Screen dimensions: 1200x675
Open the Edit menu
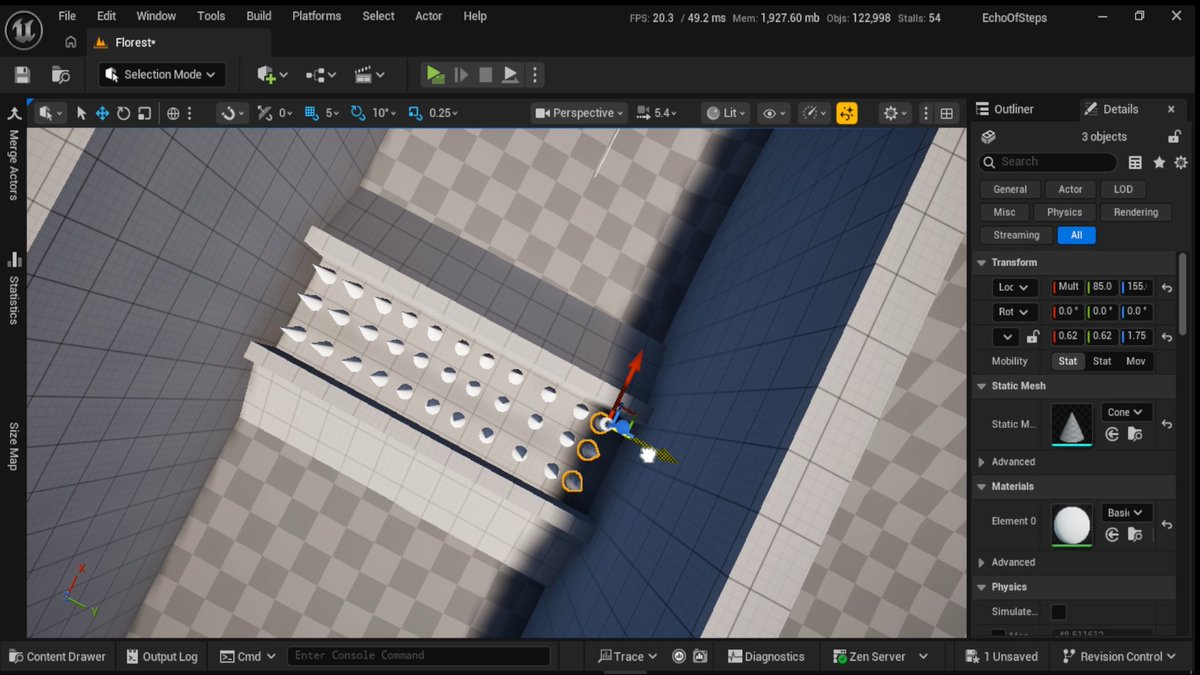point(106,16)
